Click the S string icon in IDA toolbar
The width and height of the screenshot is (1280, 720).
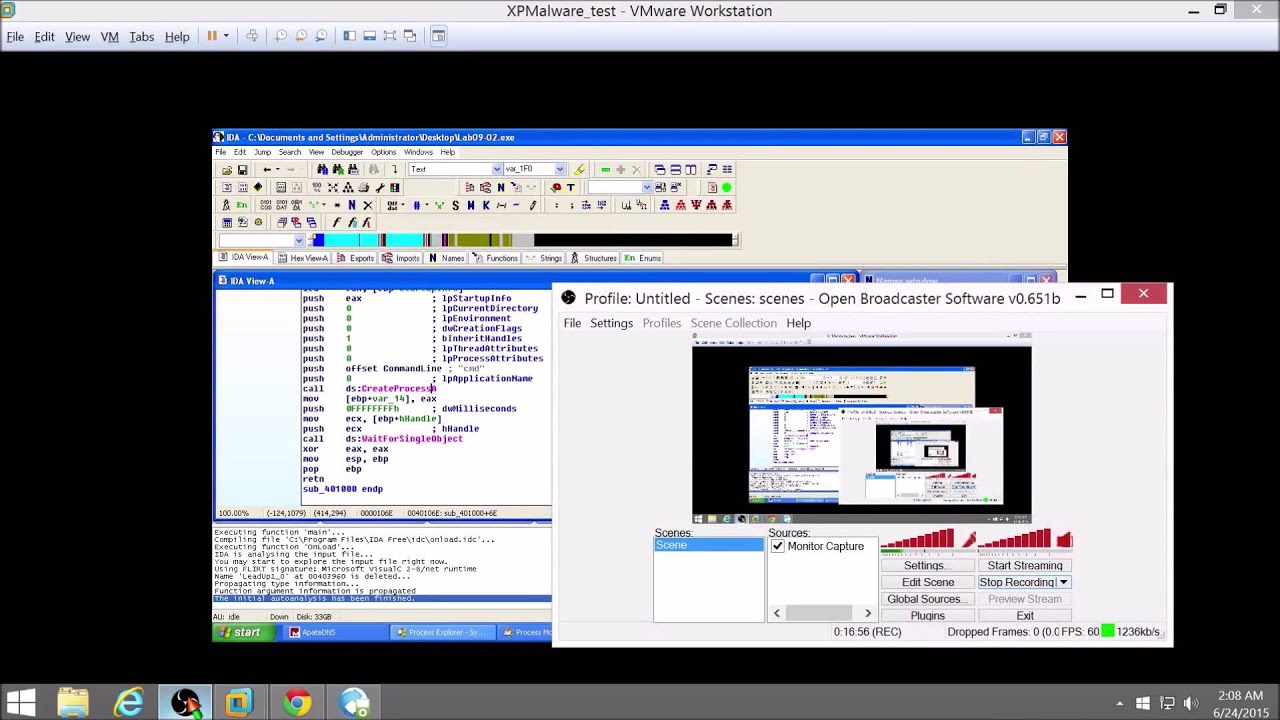(455, 205)
